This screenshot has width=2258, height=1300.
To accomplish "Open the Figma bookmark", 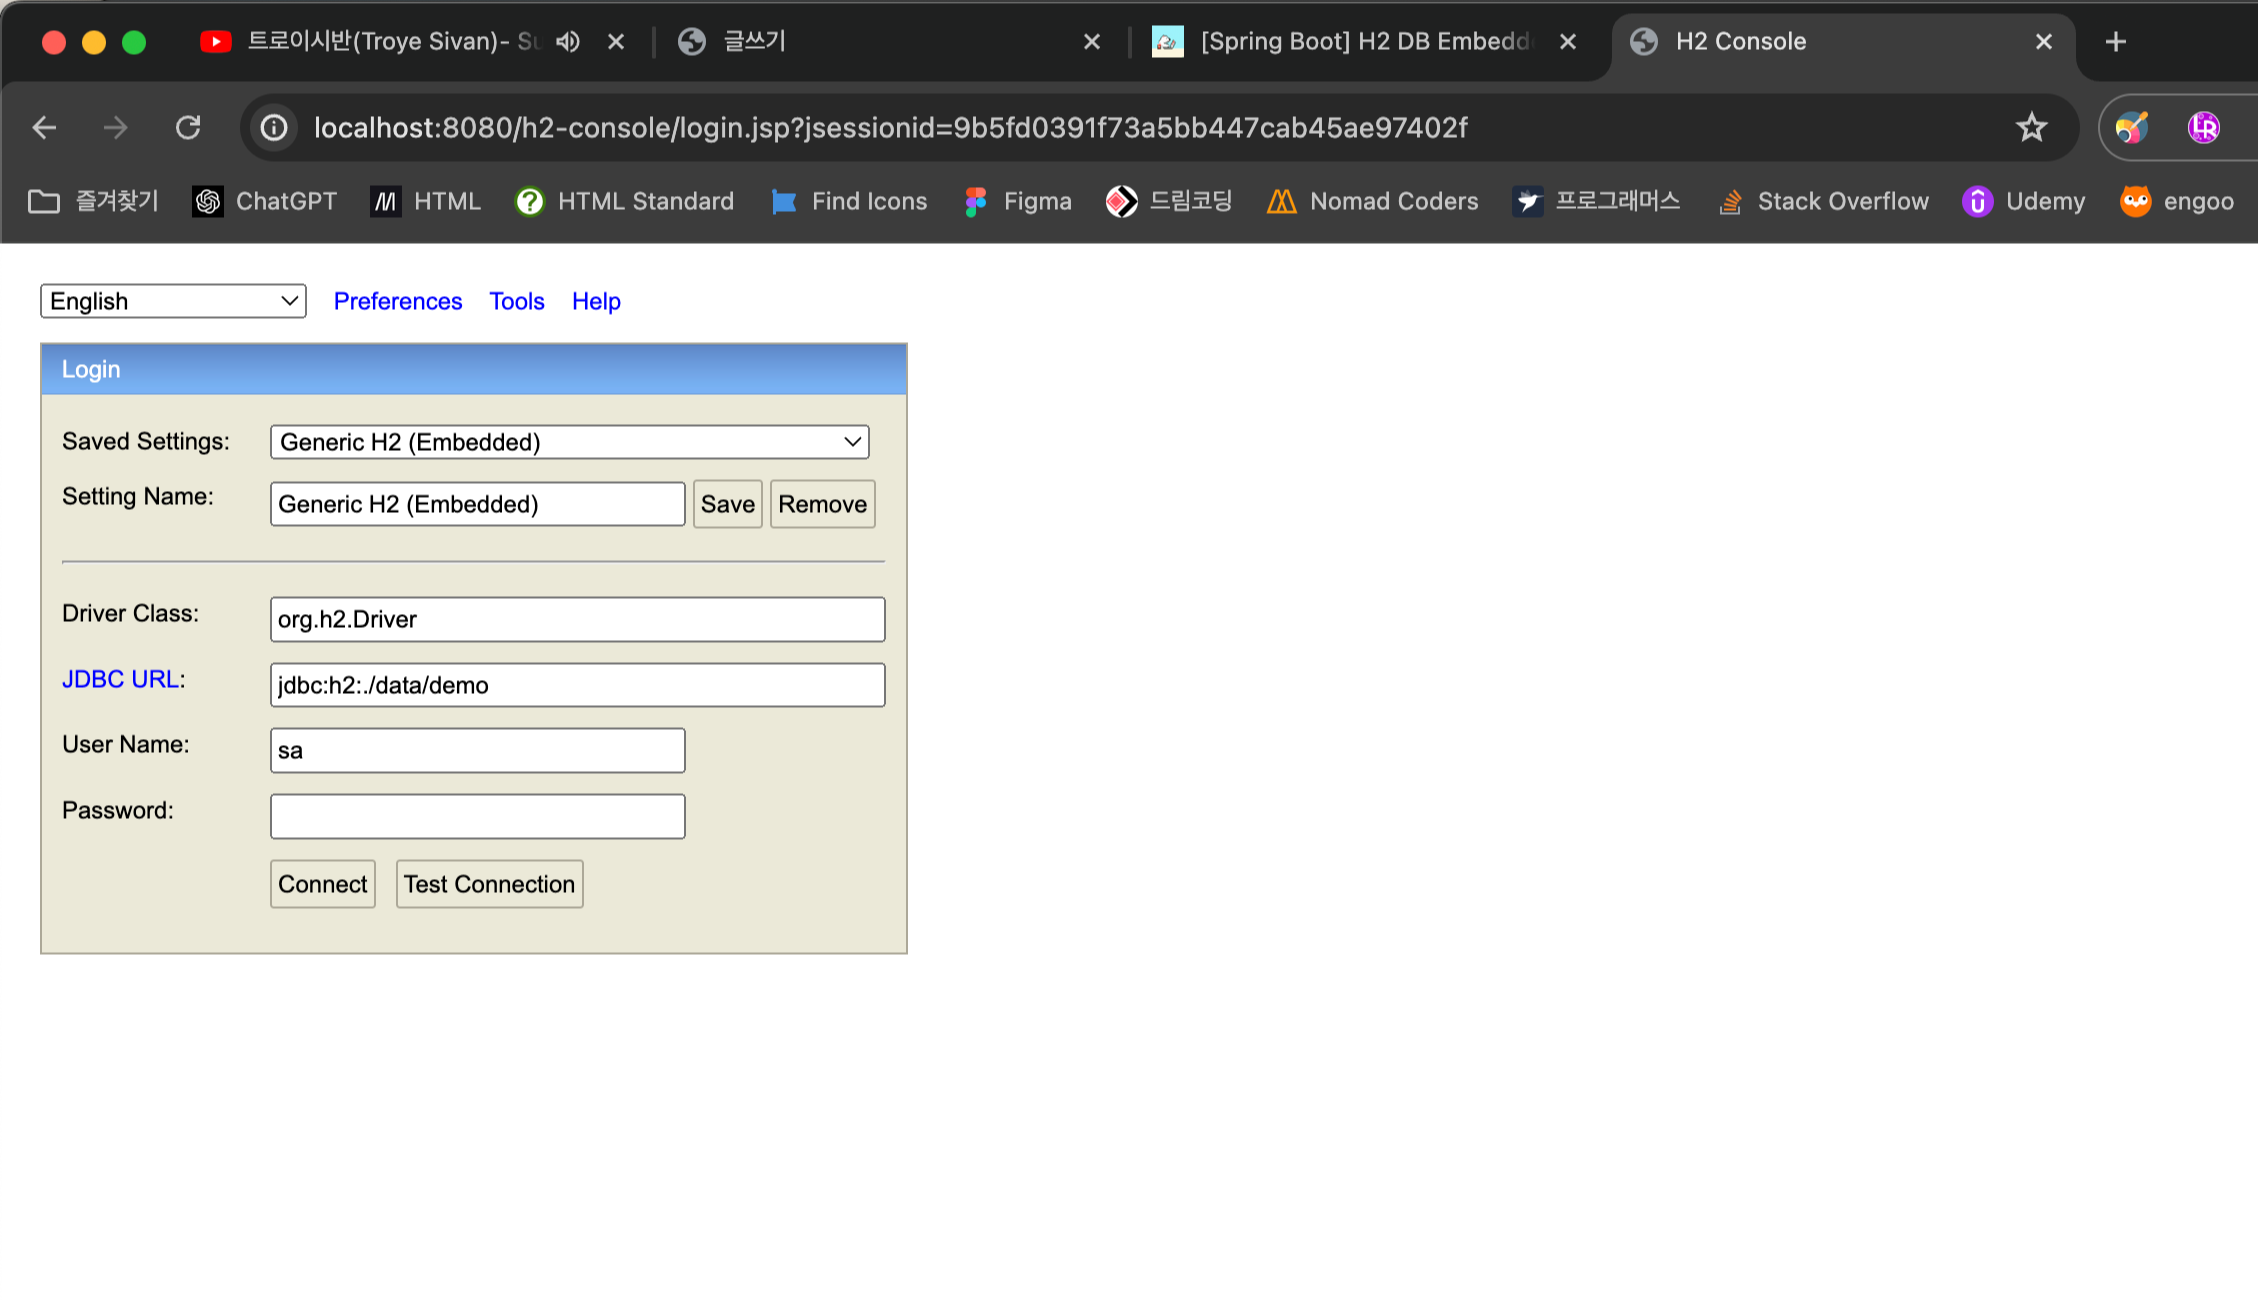I will 1018,202.
